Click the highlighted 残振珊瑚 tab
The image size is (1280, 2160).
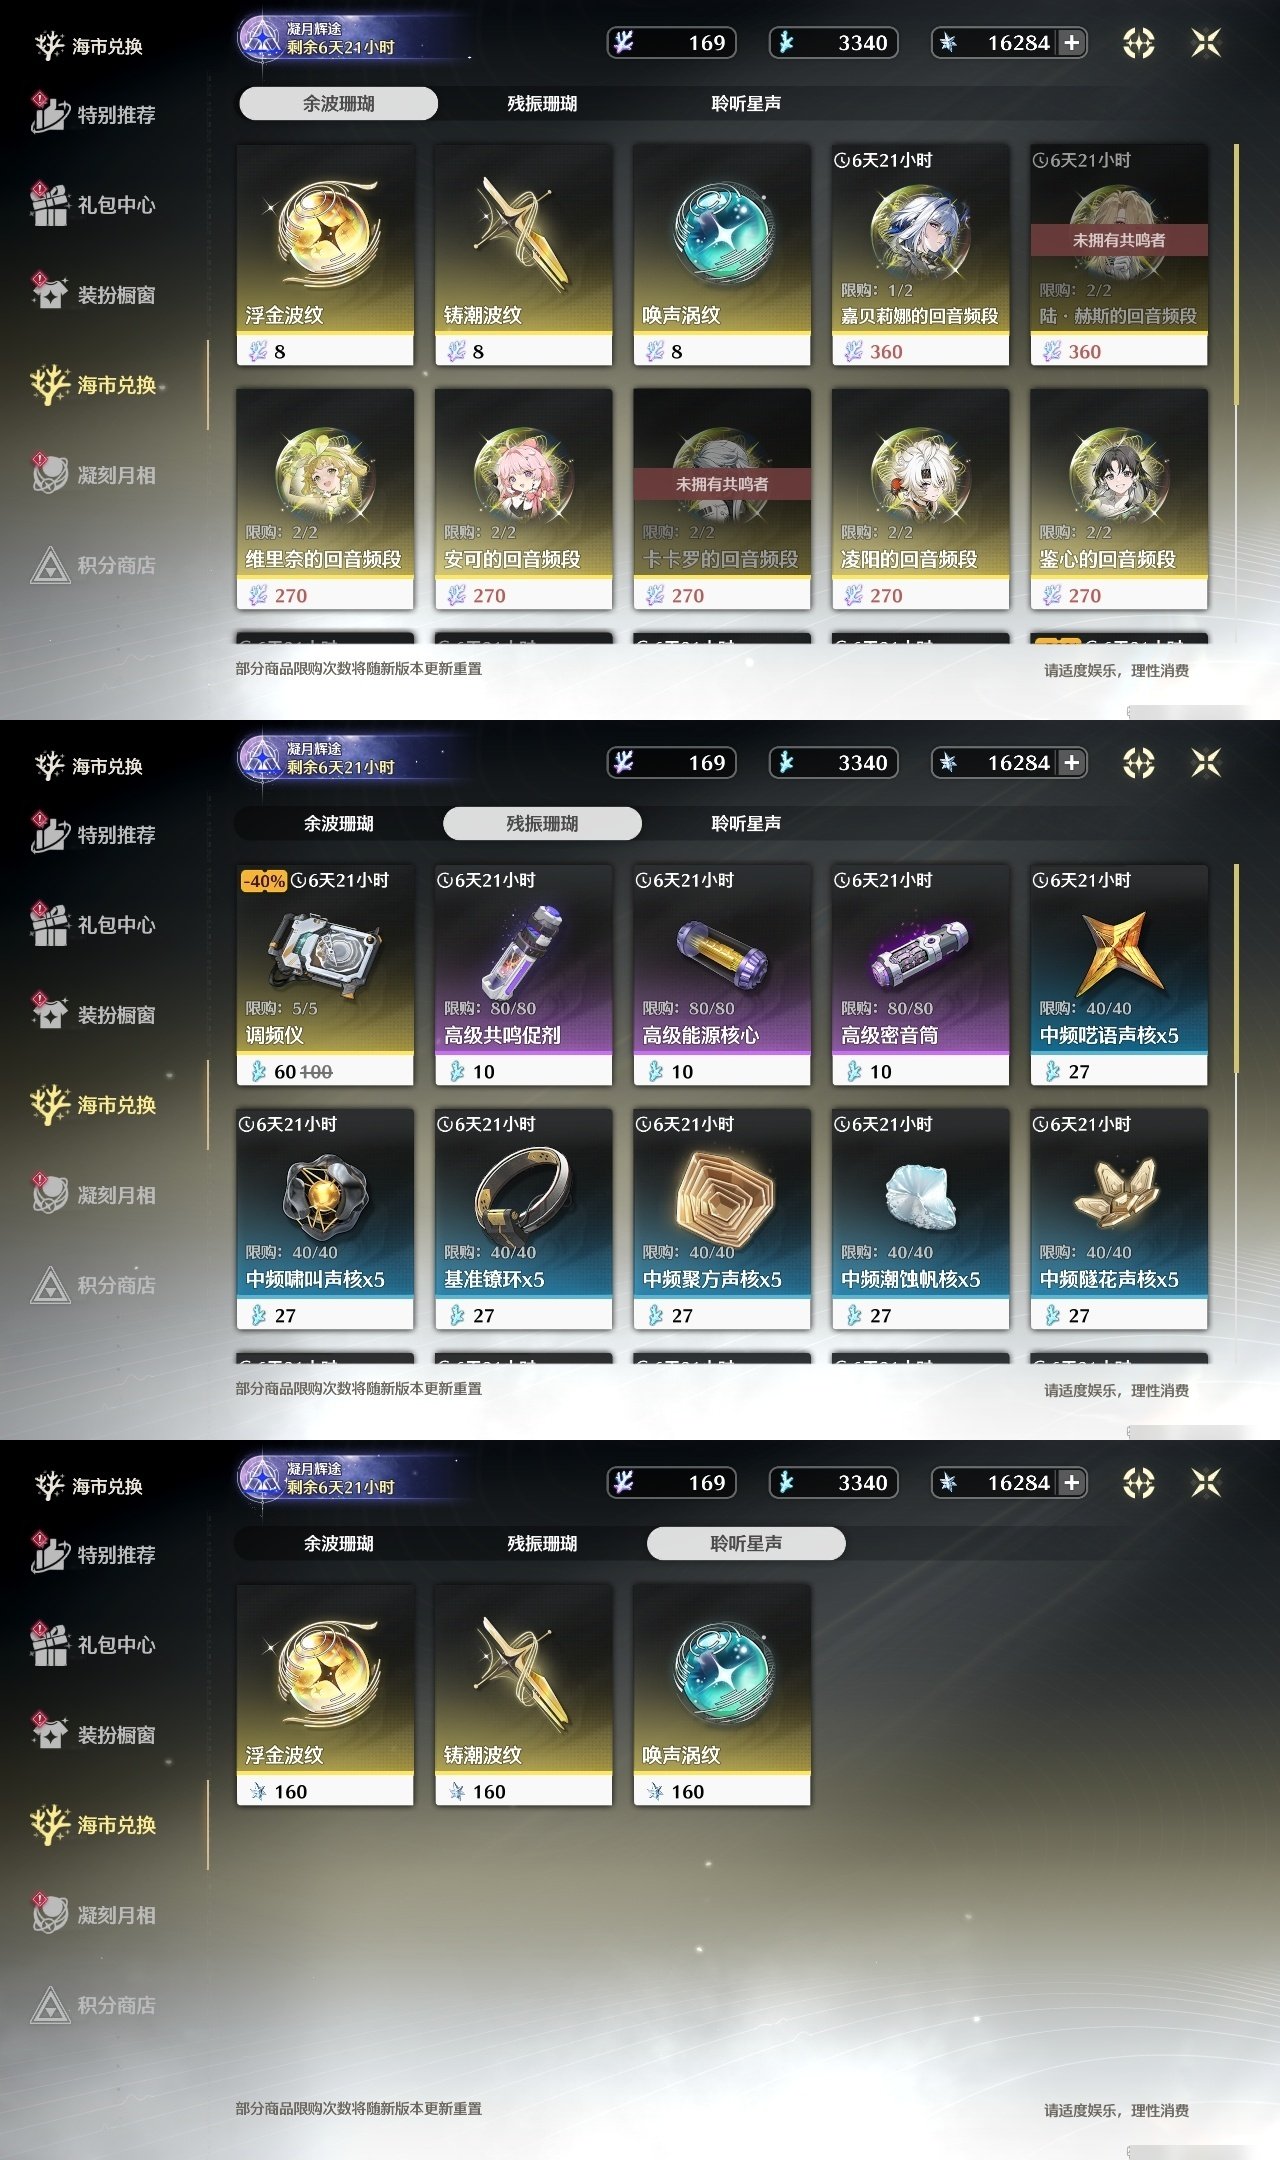coord(542,823)
